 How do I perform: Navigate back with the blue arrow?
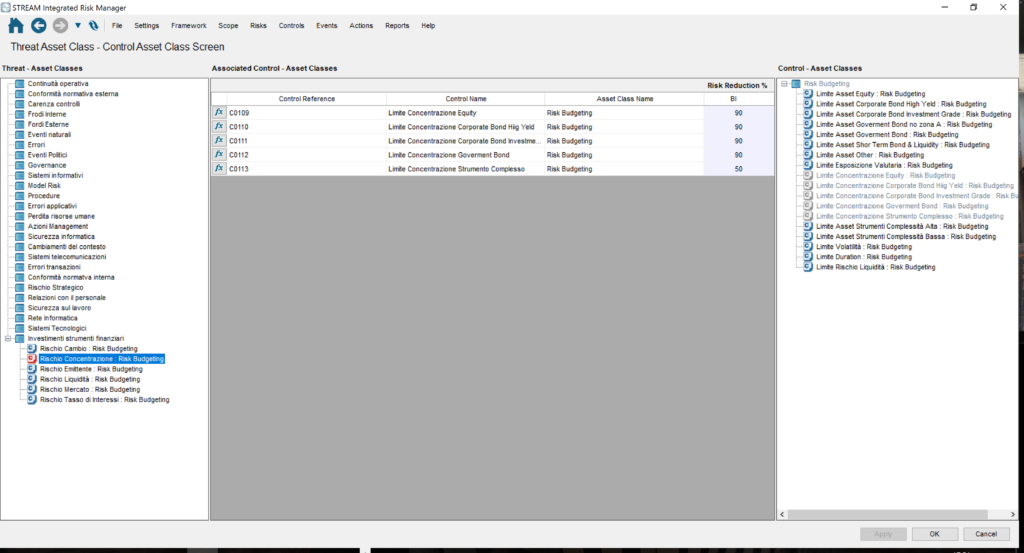39,25
